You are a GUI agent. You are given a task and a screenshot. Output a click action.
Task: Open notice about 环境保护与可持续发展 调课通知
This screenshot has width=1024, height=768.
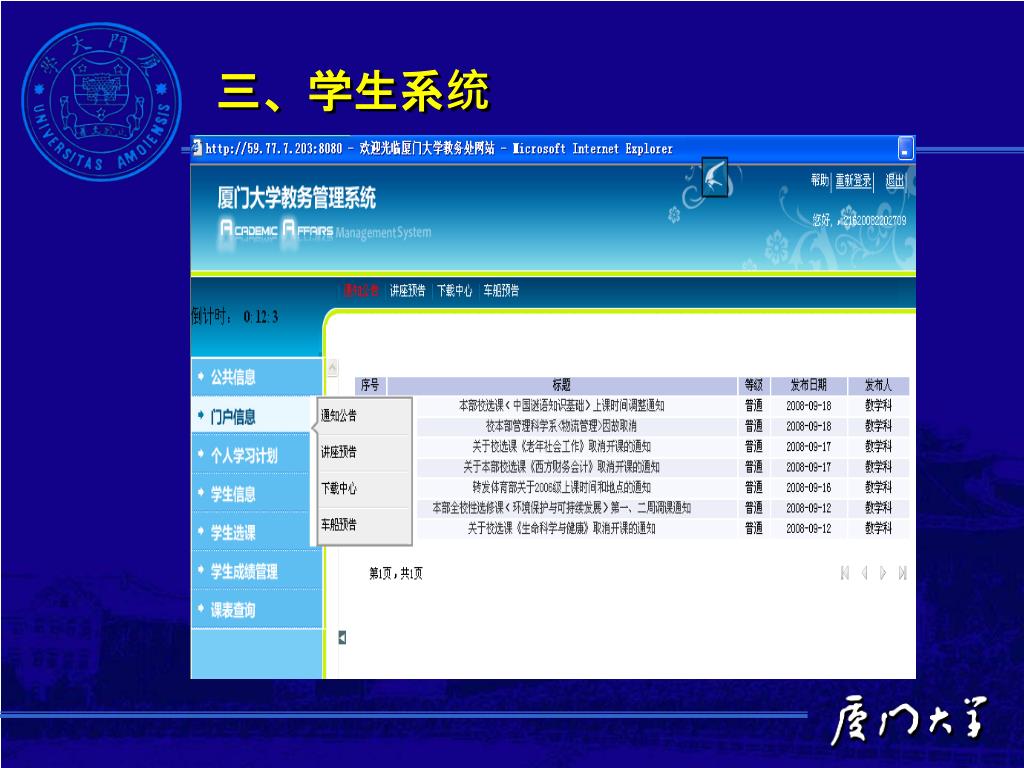tap(562, 507)
